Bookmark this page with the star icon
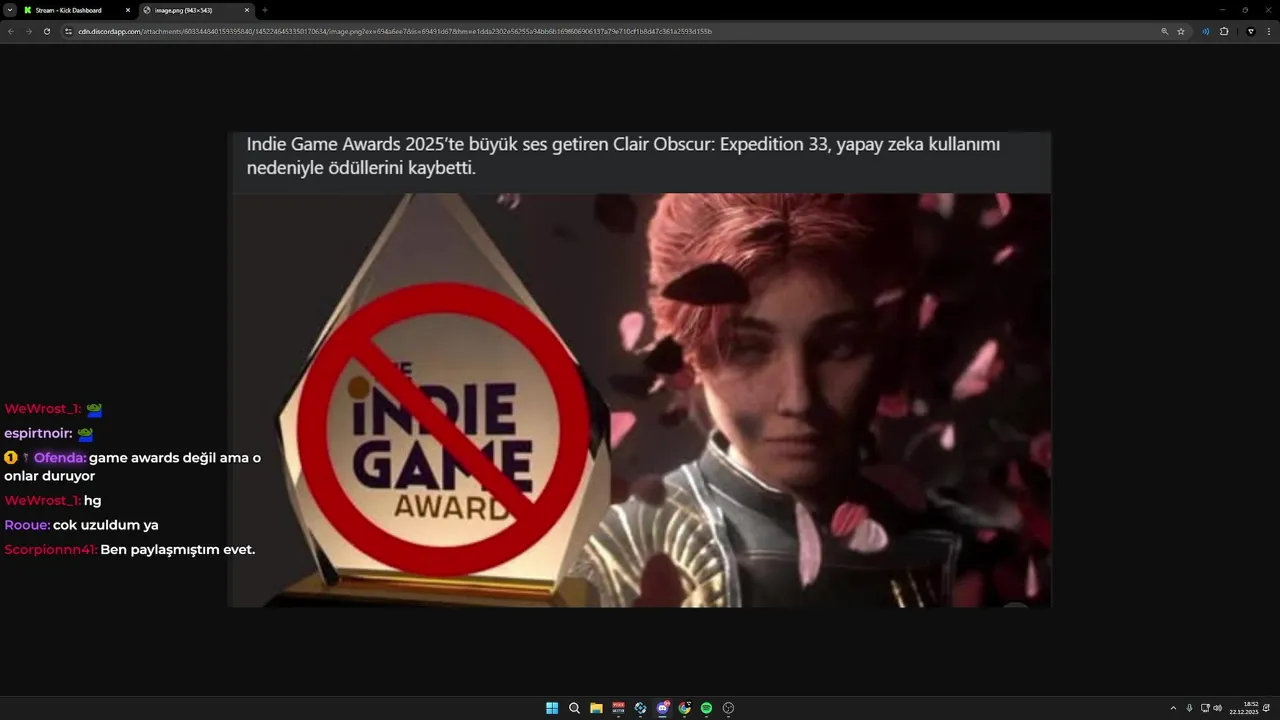 1181,31
